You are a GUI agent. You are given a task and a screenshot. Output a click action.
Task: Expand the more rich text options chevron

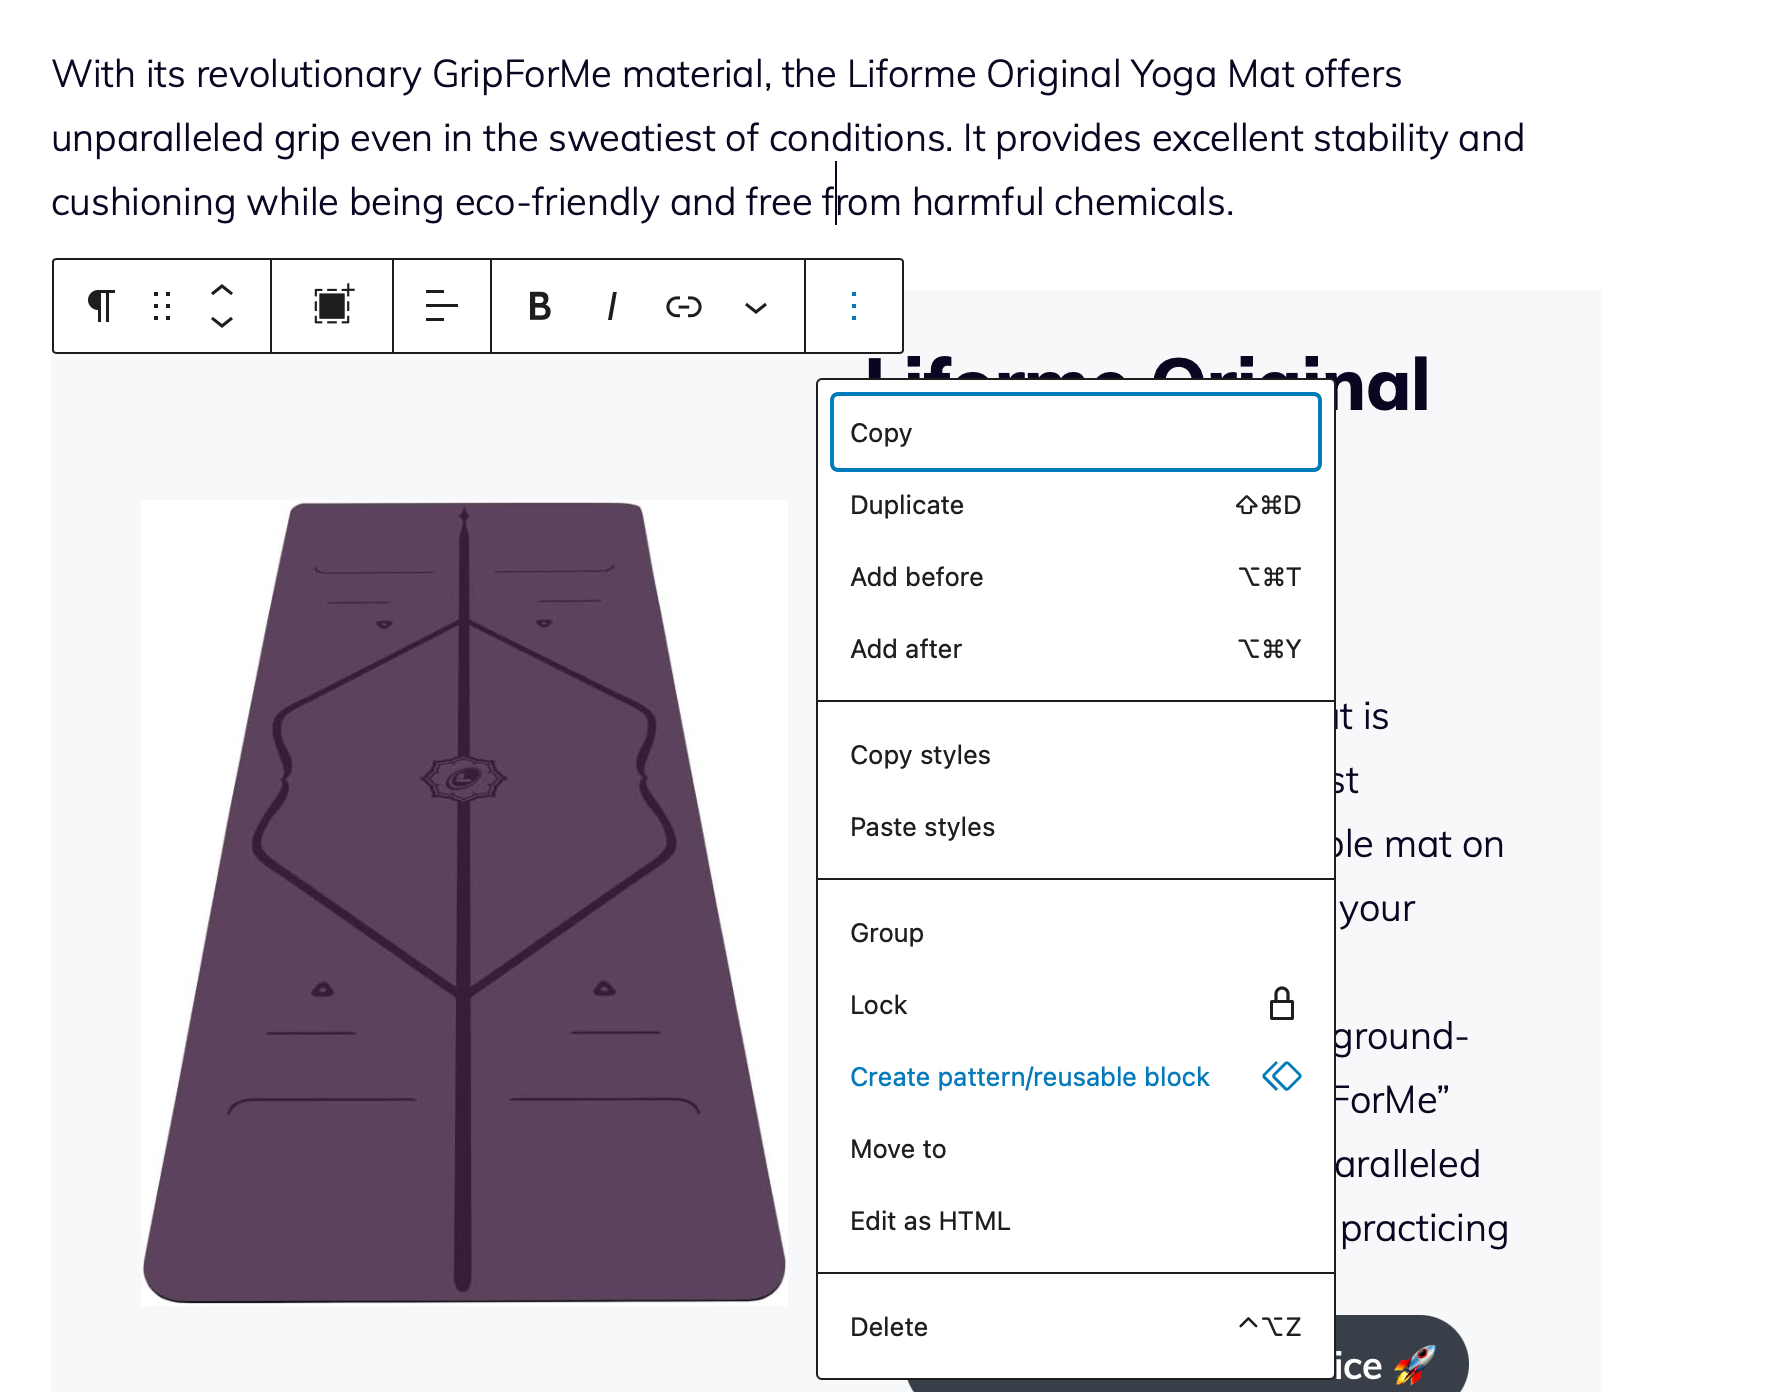[x=756, y=307]
